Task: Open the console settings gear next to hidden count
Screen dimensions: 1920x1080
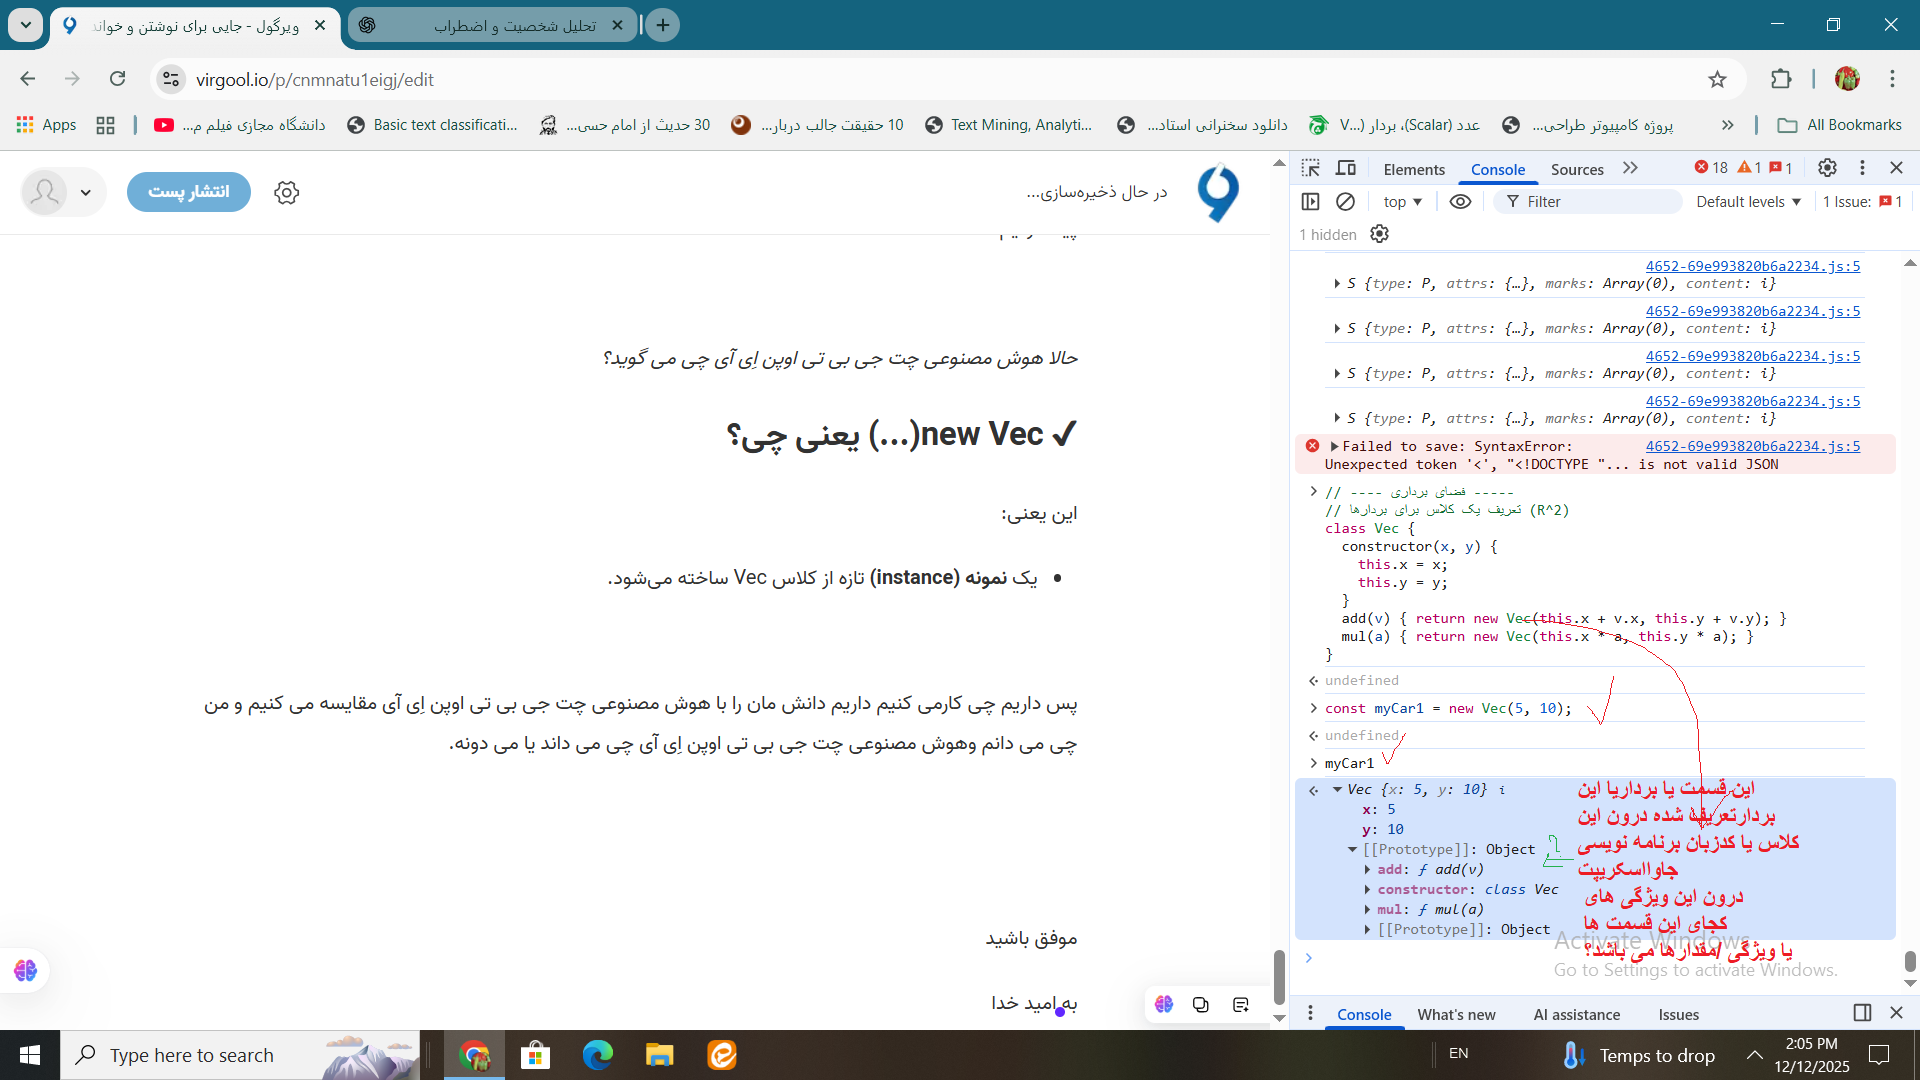Action: click(1379, 234)
